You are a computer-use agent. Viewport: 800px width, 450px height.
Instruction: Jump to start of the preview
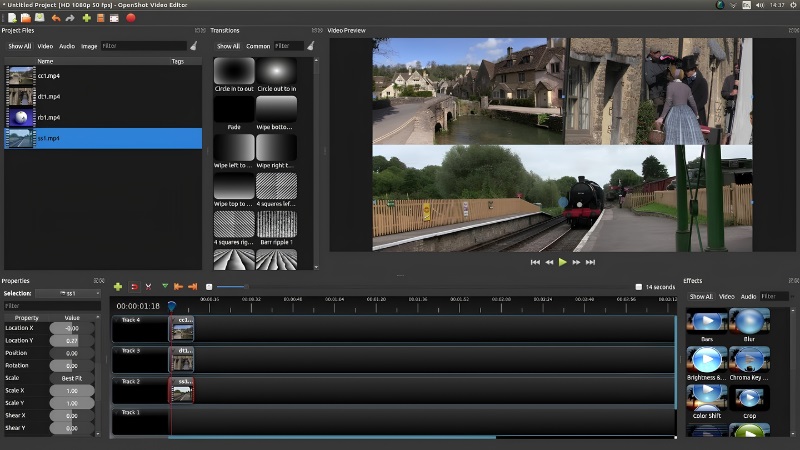pyautogui.click(x=535, y=262)
